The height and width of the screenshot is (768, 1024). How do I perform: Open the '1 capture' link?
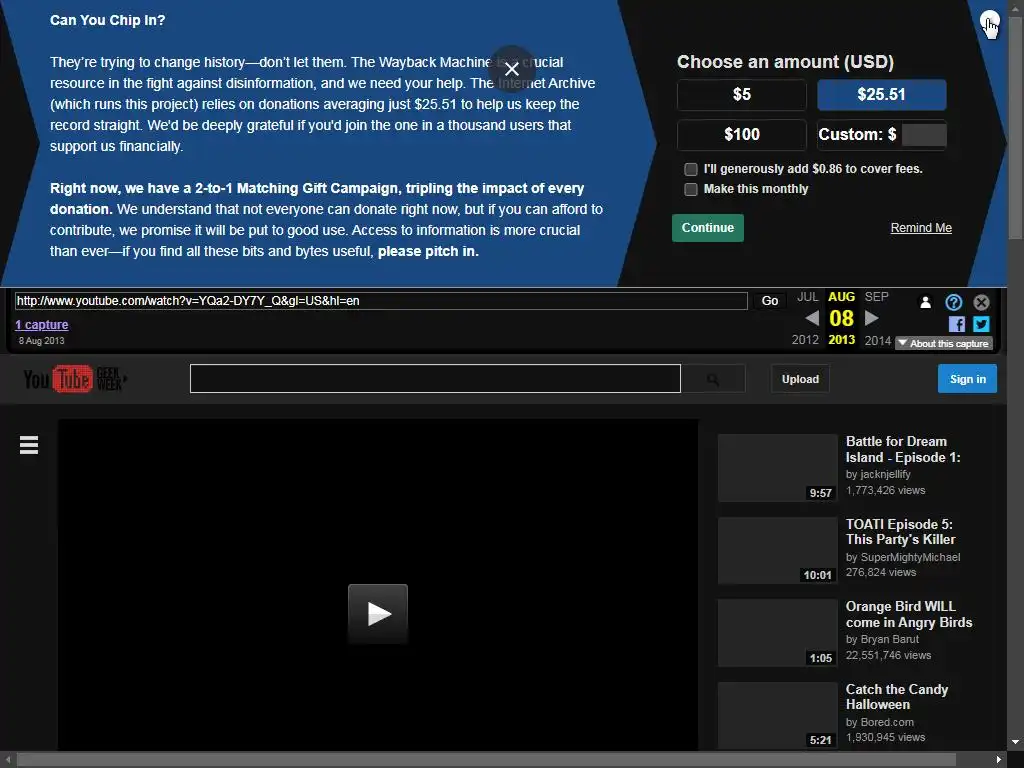(x=42, y=325)
